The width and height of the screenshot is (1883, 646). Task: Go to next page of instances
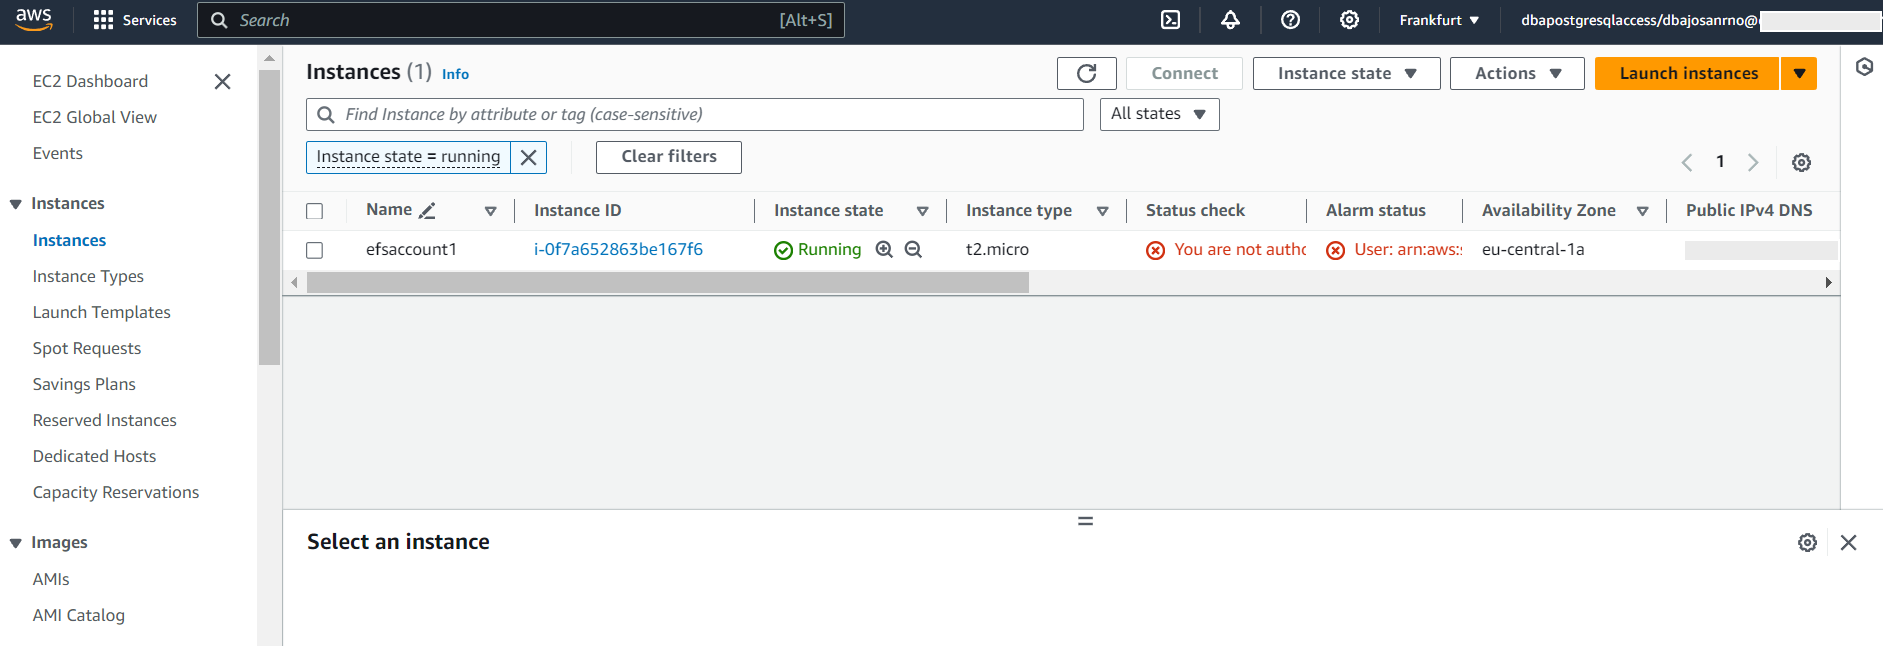[x=1753, y=162]
